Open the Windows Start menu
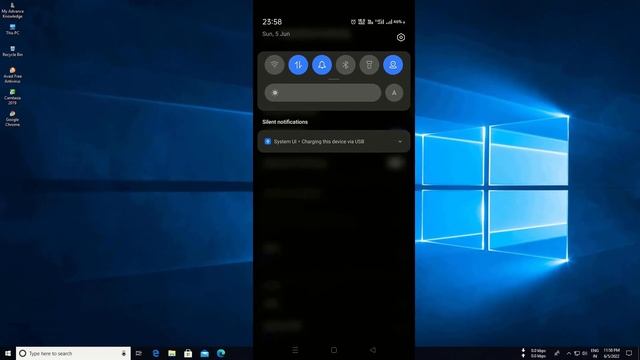The width and height of the screenshot is (640, 360). point(8,353)
